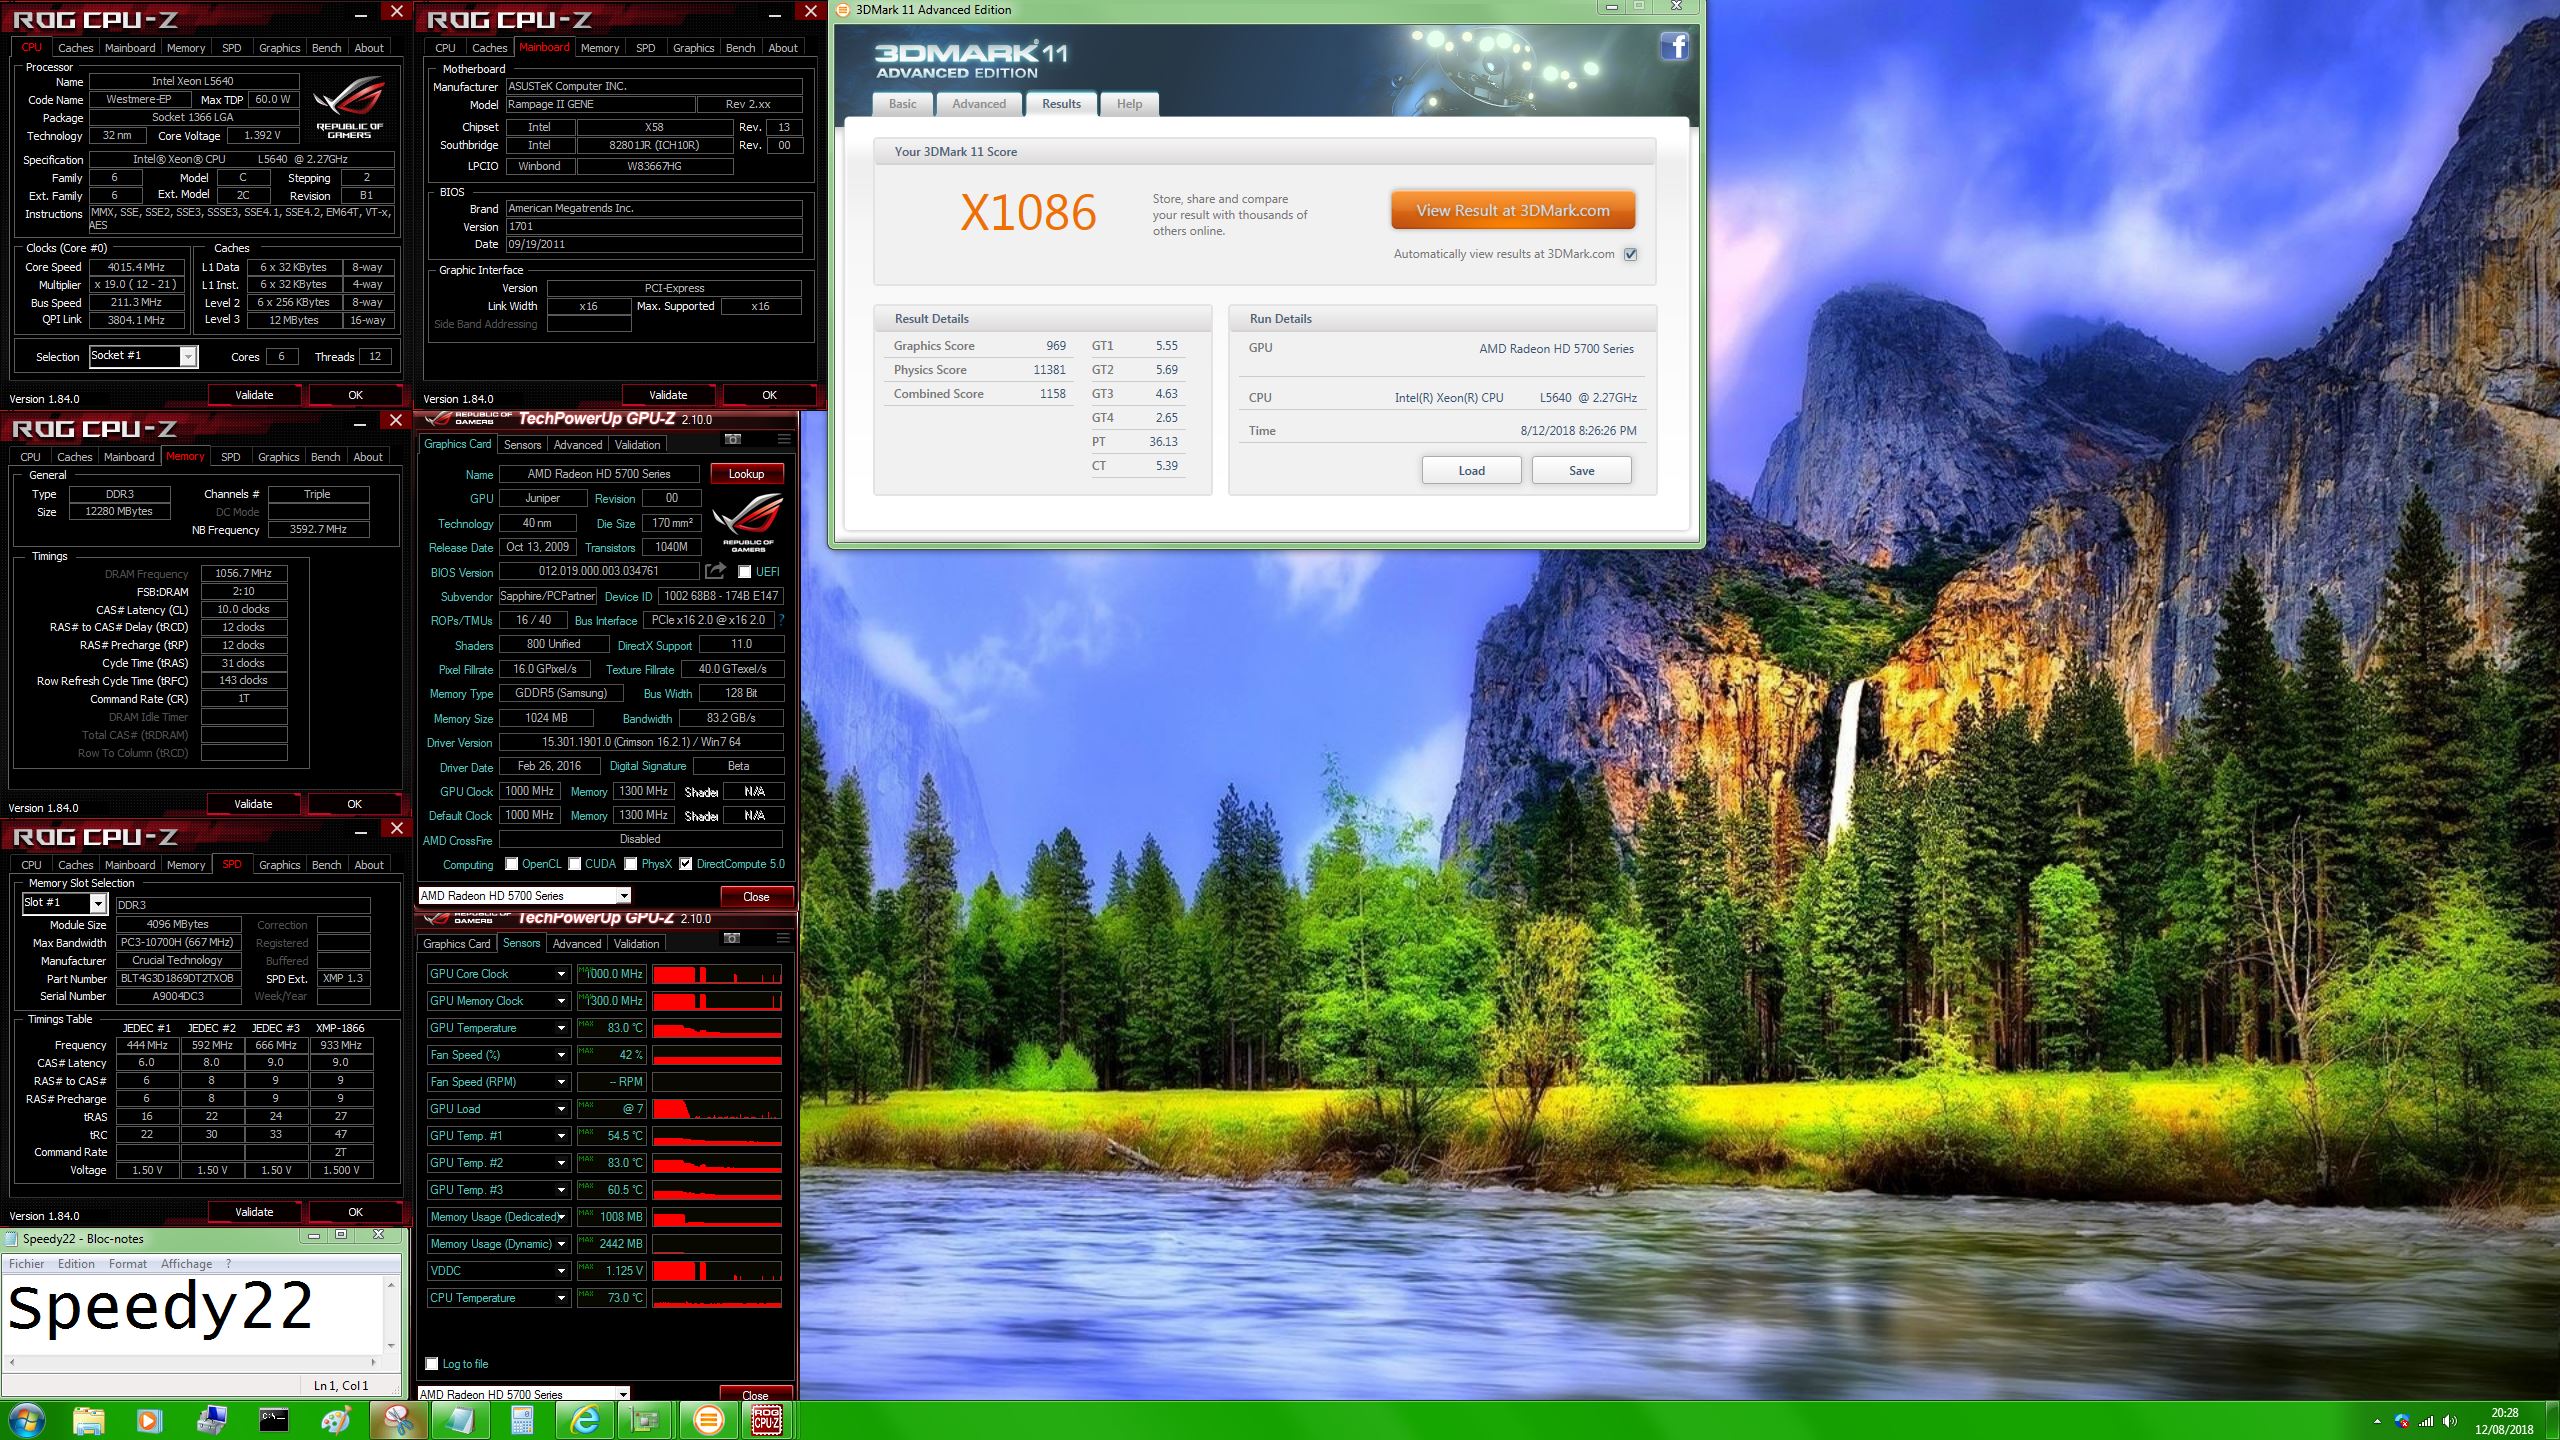Uncheck Automatically view results at 3DMark.com

point(1631,254)
